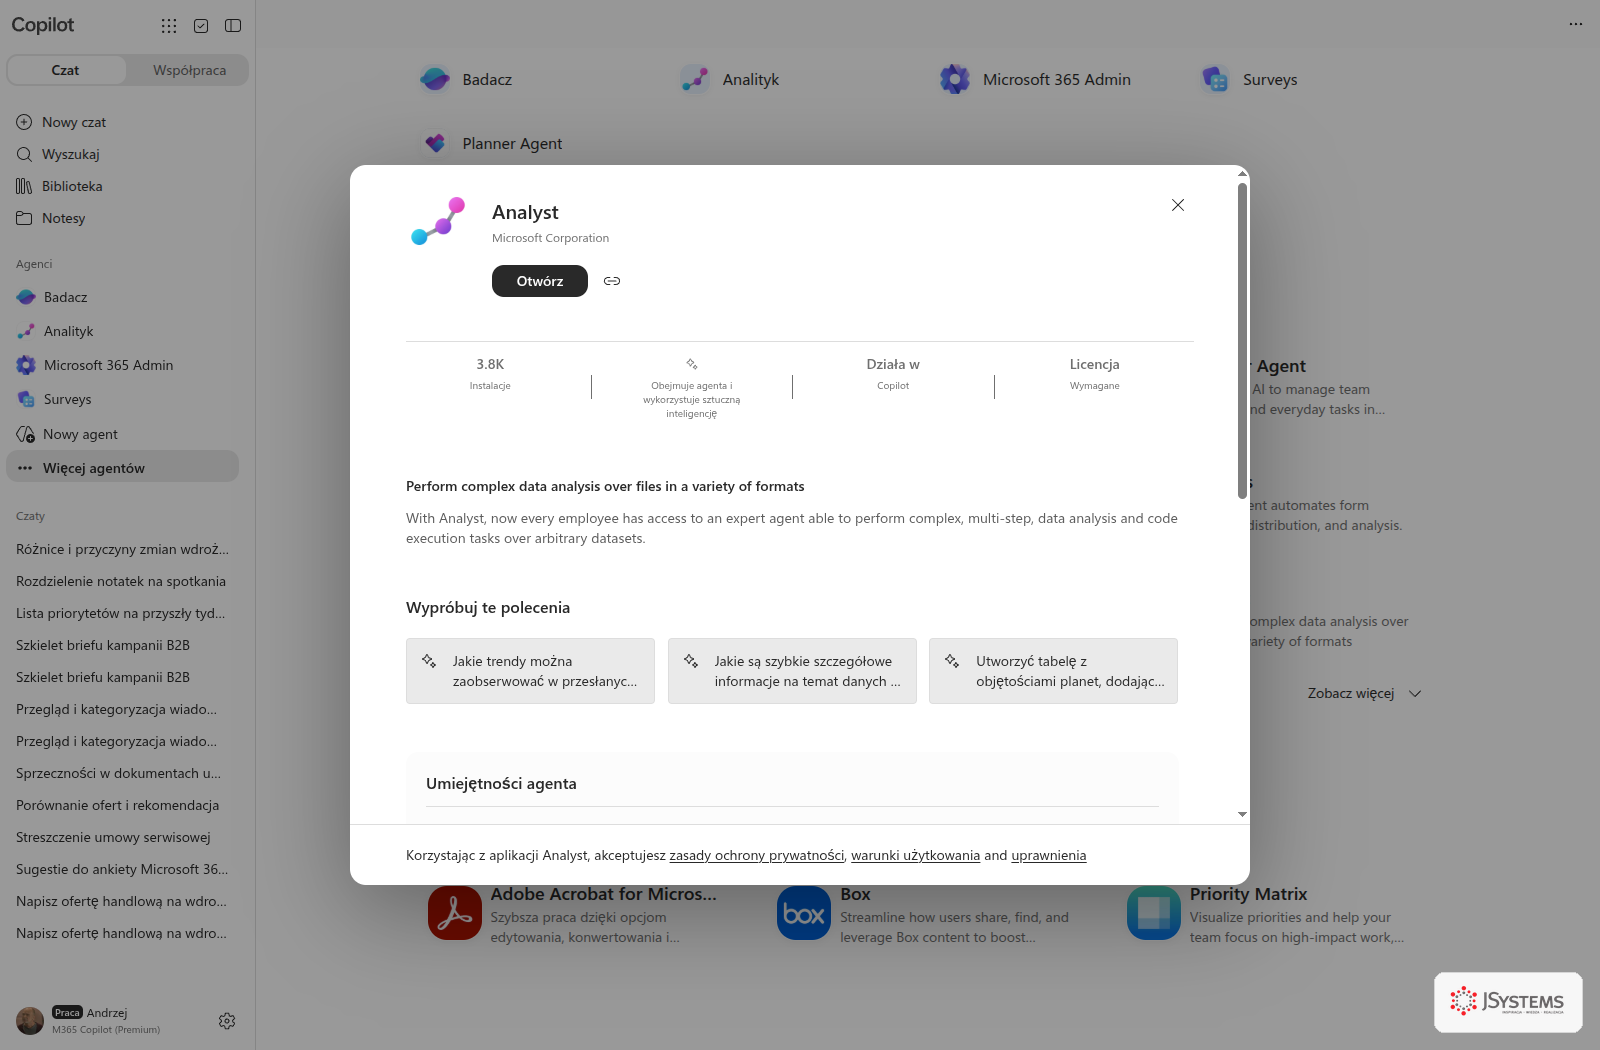This screenshot has height=1050, width=1600.
Task: Click Badacz icon in the top agent row
Action: pos(435,79)
